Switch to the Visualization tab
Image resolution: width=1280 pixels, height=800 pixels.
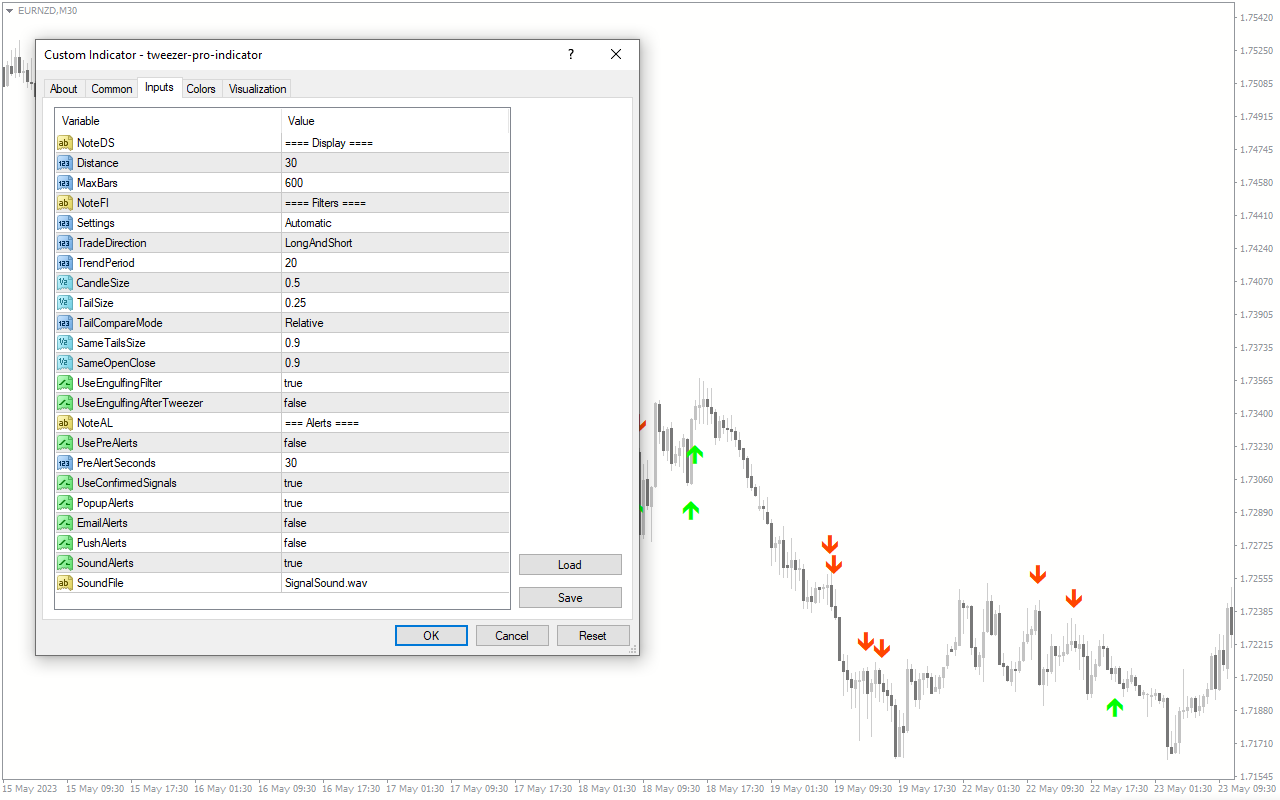[257, 89]
